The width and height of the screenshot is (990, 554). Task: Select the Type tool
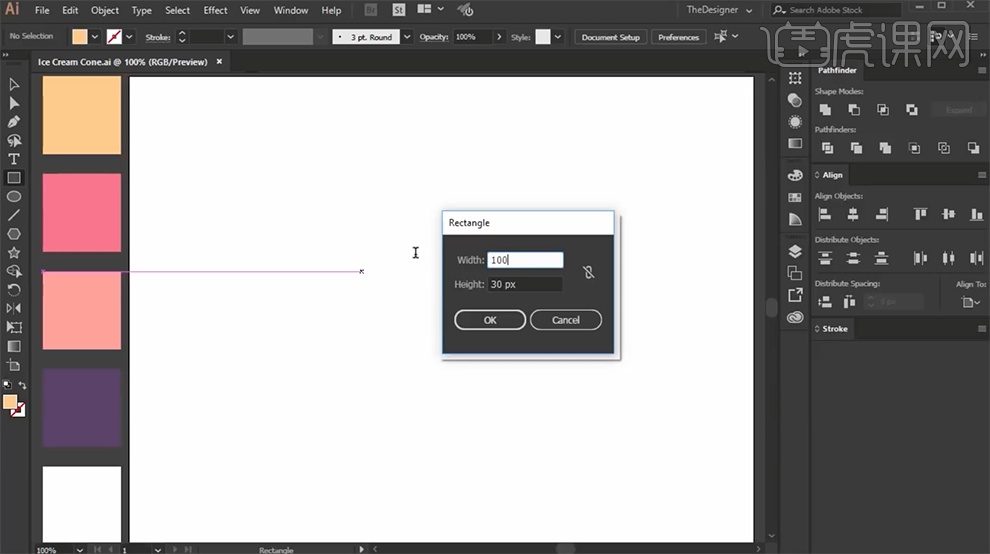14,159
